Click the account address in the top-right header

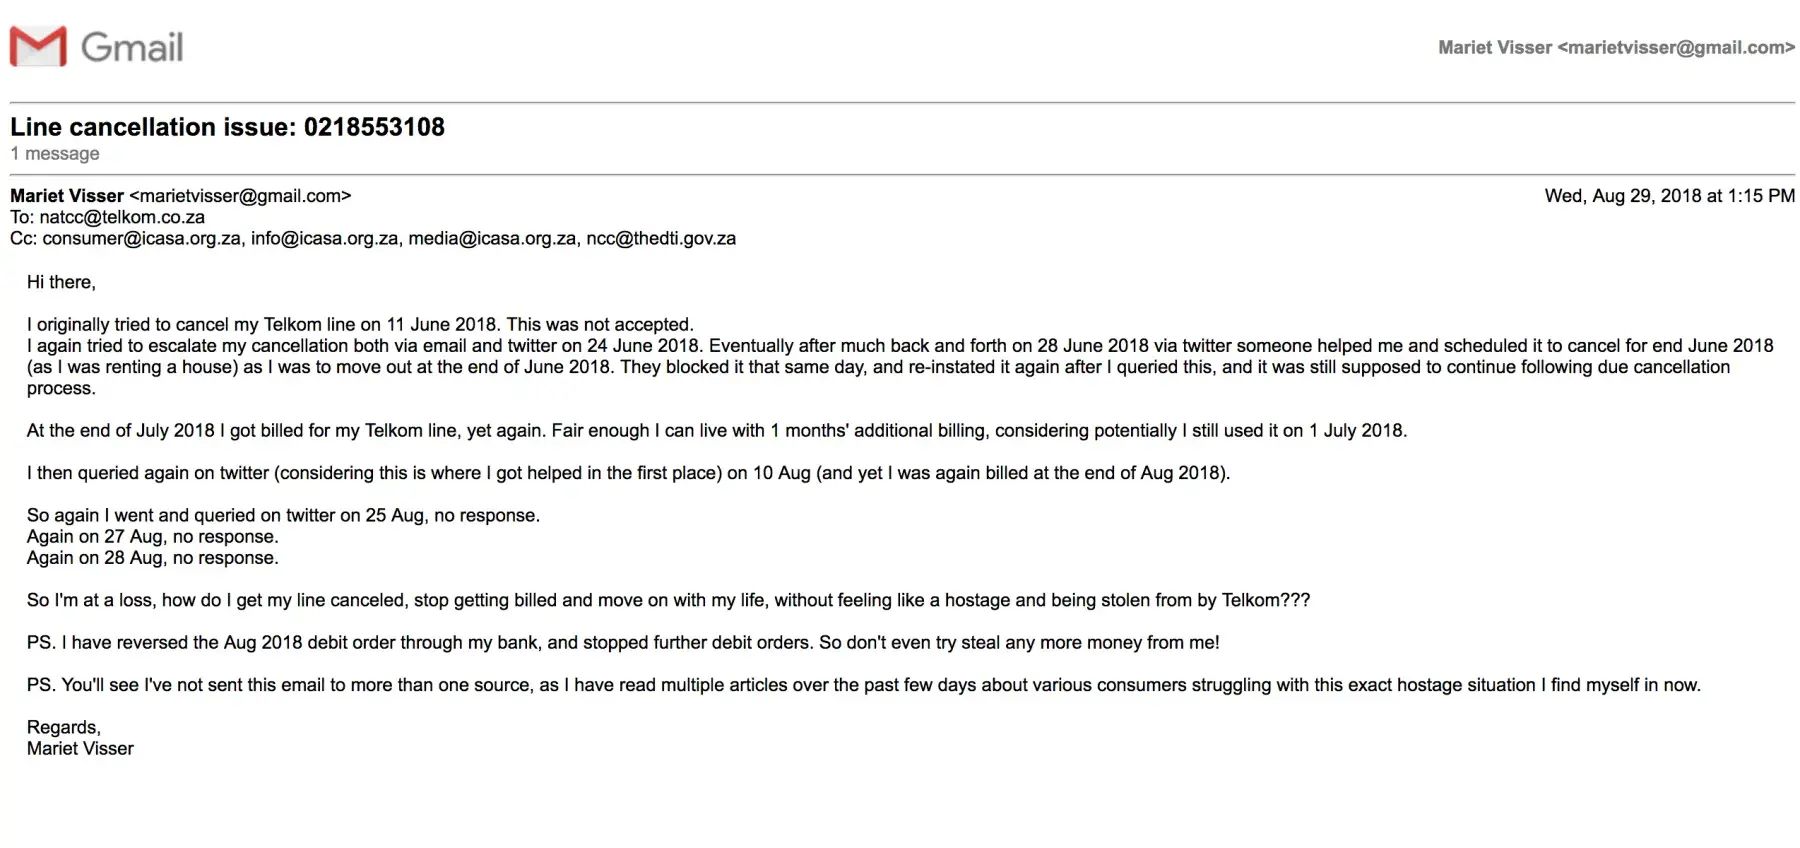1616,47
